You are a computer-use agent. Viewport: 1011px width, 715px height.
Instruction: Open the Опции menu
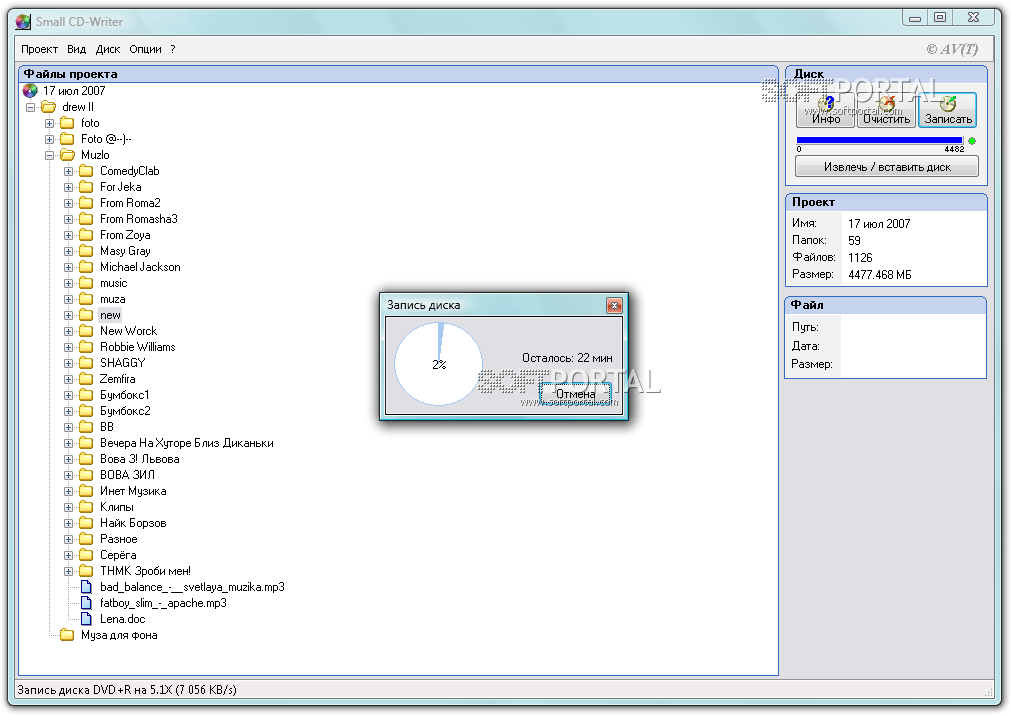145,49
